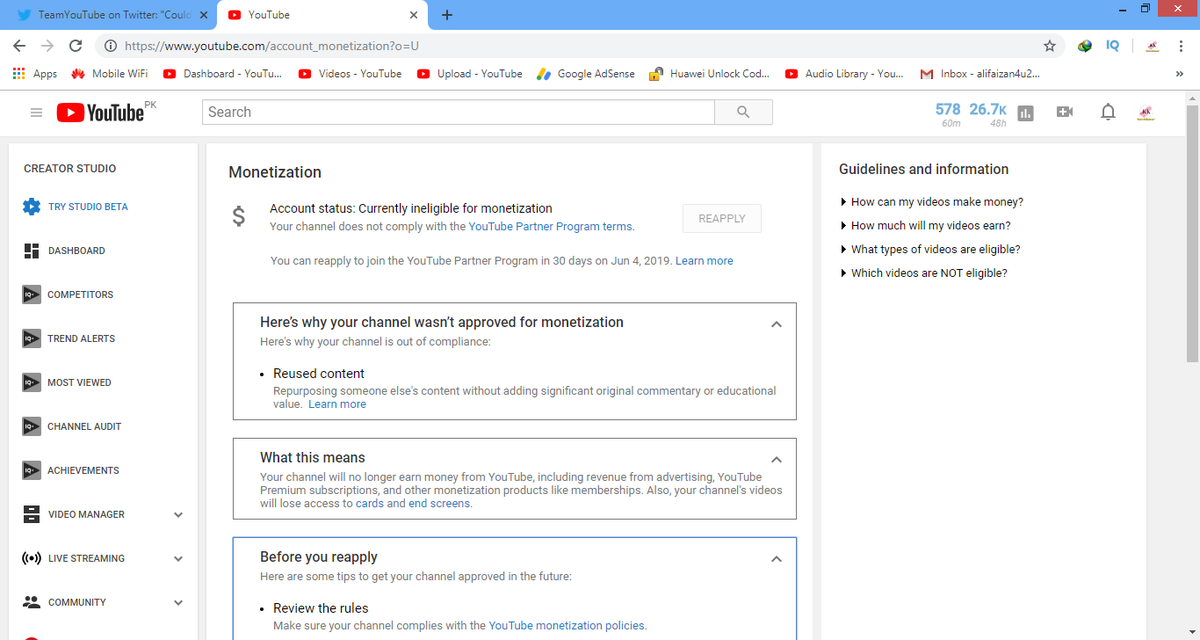1200x640 pixels.
Task: Click the Try Studio Beta gear icon
Action: (31, 207)
